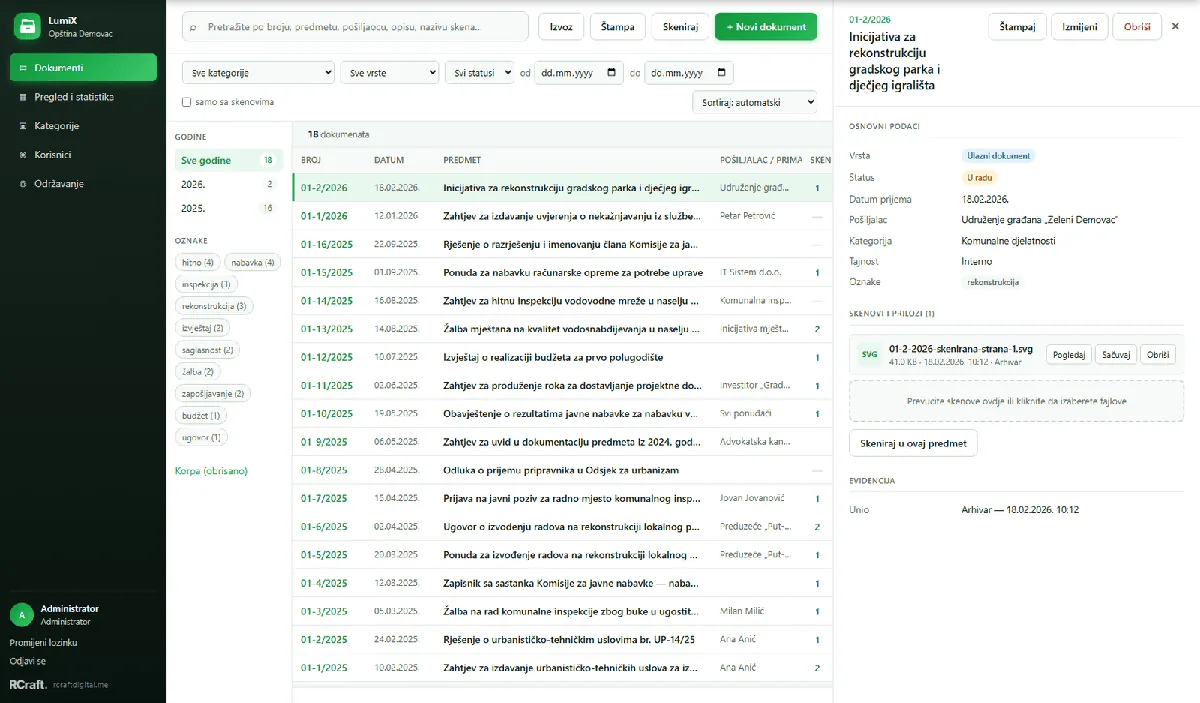Click the + Novi dokument button
The width and height of the screenshot is (1200, 703).
click(766, 27)
